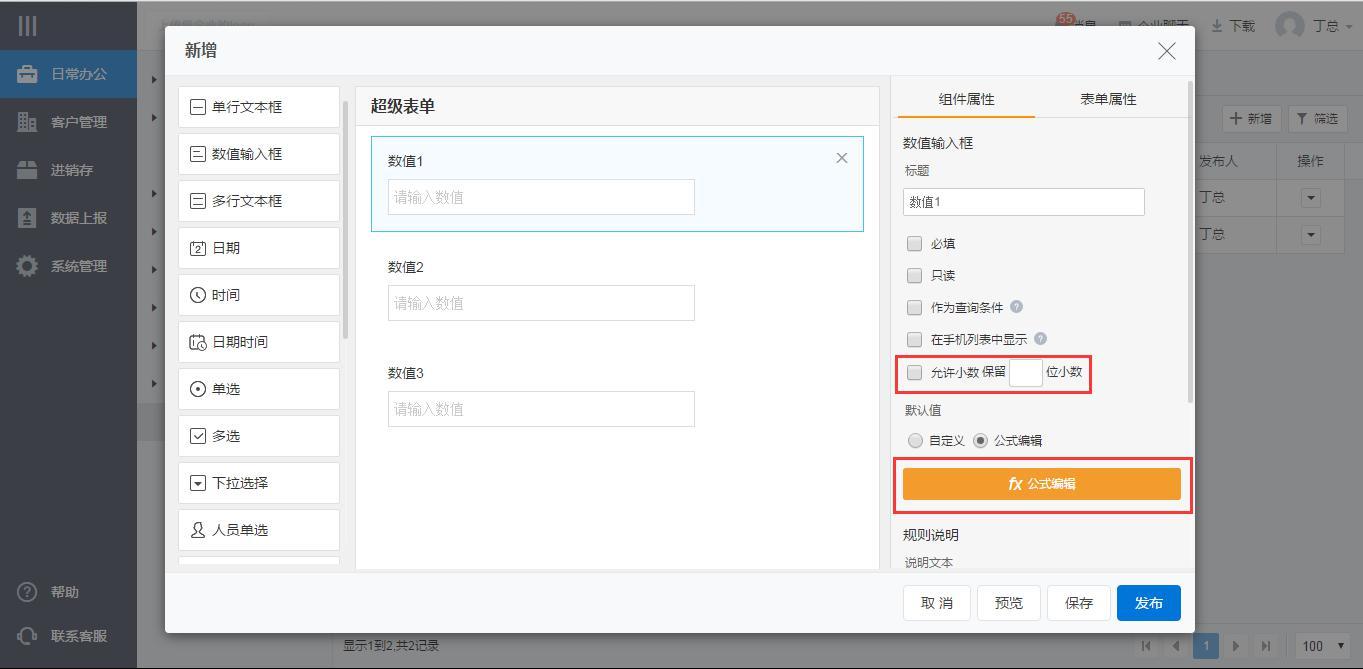
Task: Click the 系统管理 gear icon
Action: pos(27,266)
